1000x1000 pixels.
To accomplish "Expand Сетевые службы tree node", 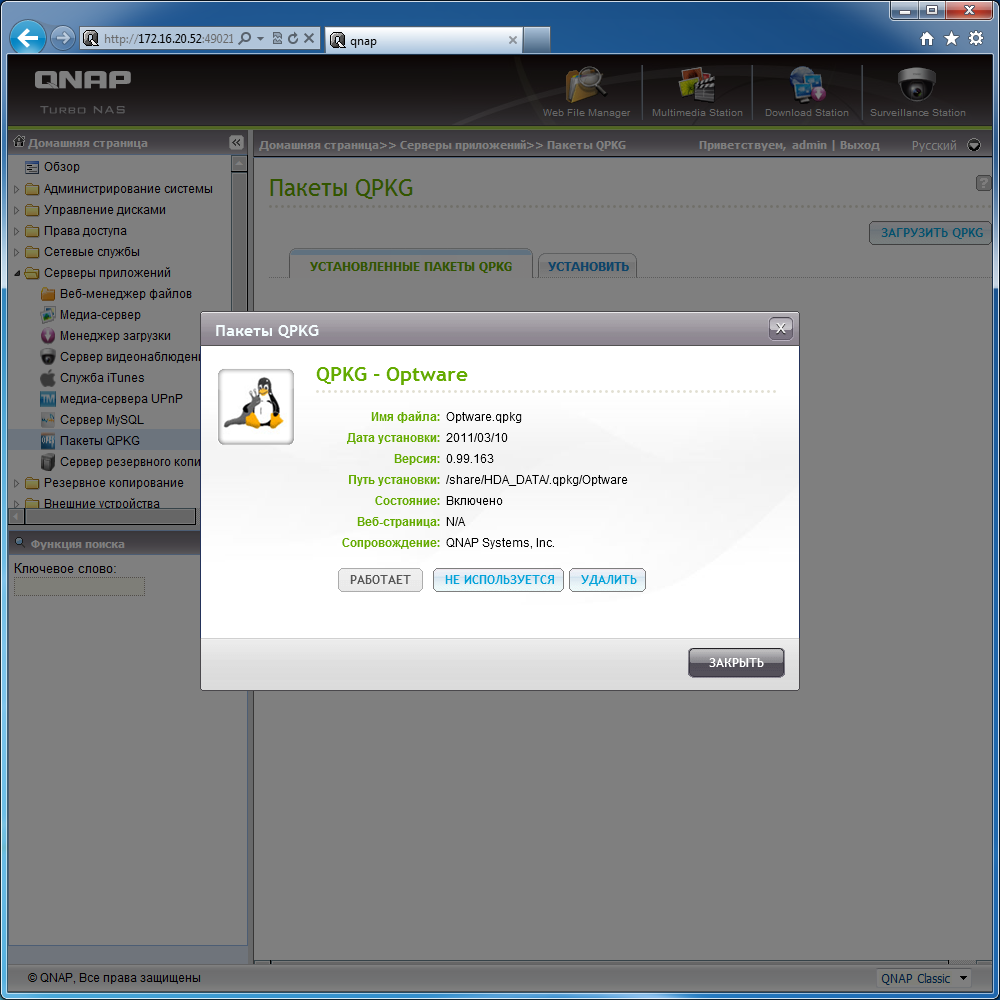I will pos(17,252).
